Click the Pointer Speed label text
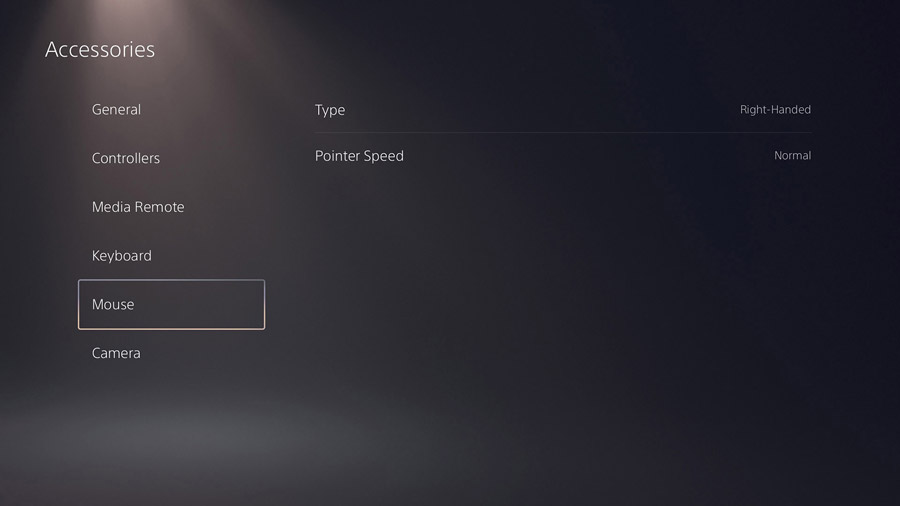The image size is (900, 506). coord(359,156)
